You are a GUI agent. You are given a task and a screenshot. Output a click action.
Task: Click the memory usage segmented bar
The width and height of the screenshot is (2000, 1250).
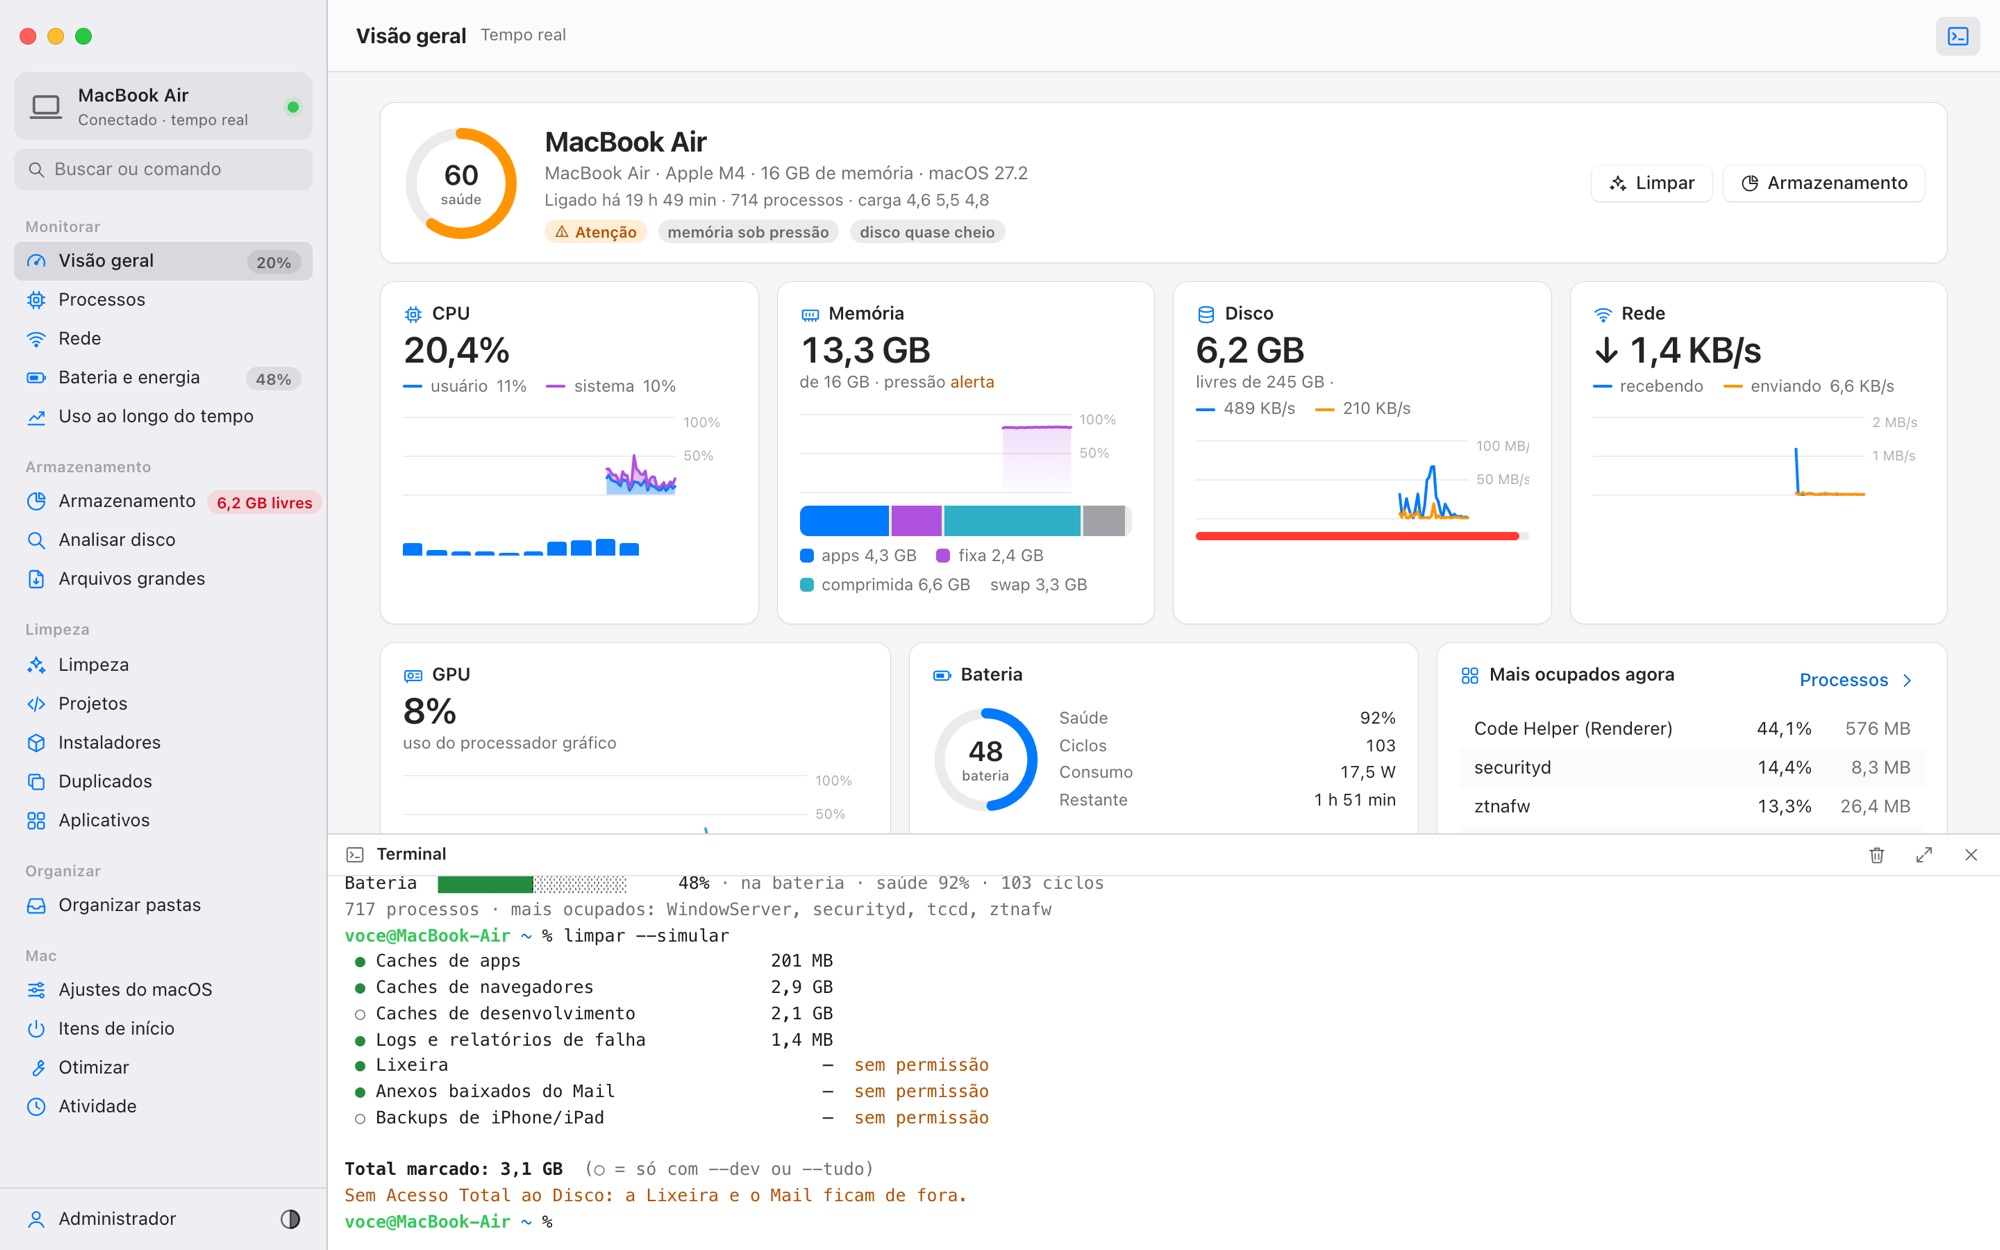[x=965, y=521]
